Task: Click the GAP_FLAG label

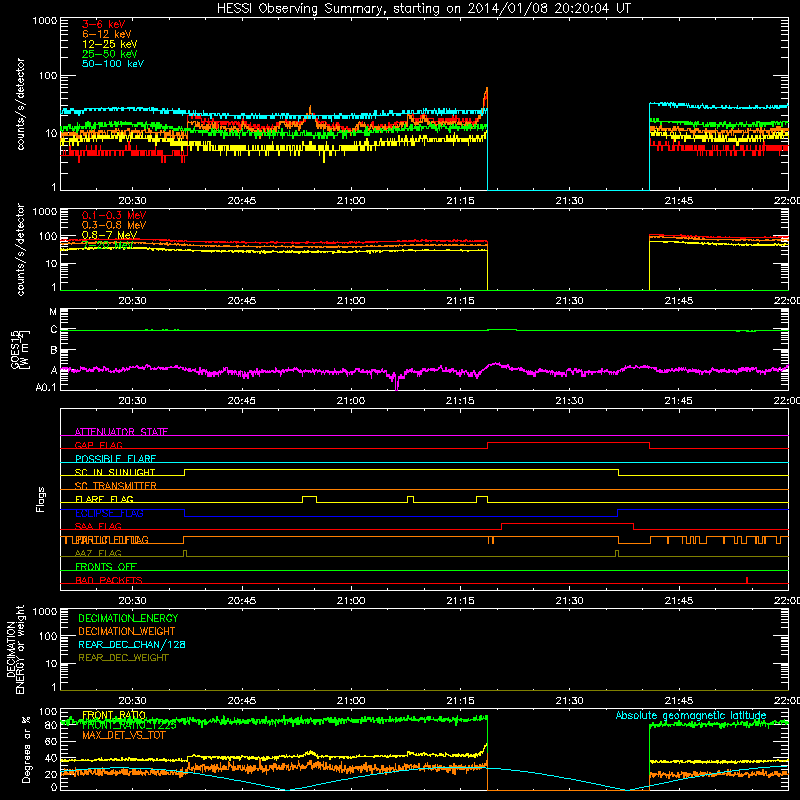Action: click(x=98, y=445)
